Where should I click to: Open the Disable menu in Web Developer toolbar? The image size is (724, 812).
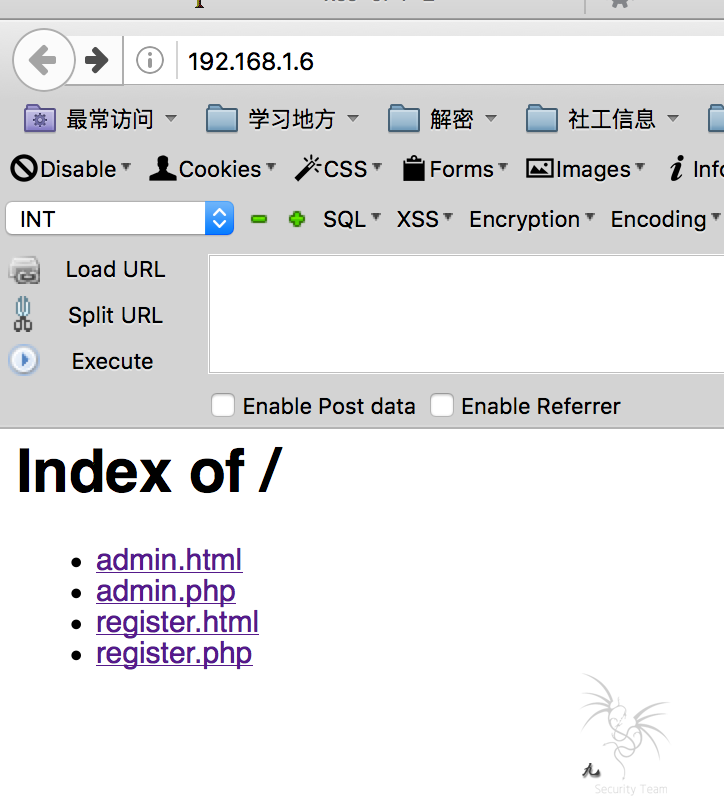pyautogui.click(x=71, y=169)
